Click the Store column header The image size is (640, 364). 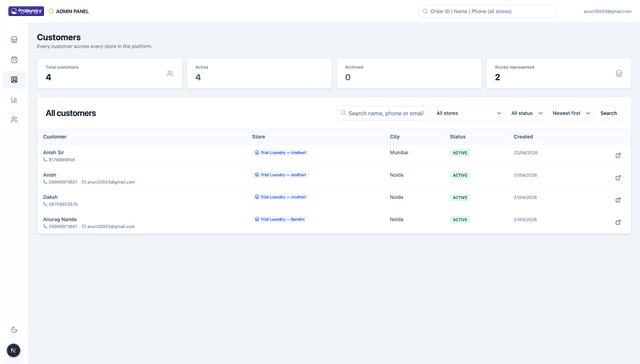click(x=258, y=137)
